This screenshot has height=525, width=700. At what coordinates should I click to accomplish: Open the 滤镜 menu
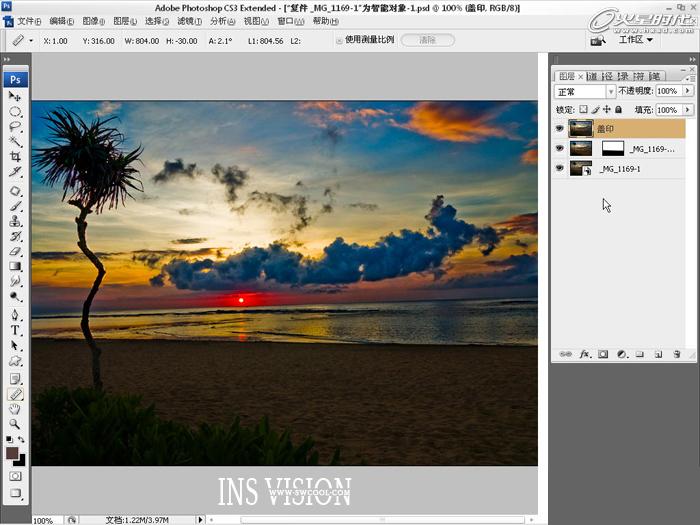click(190, 21)
